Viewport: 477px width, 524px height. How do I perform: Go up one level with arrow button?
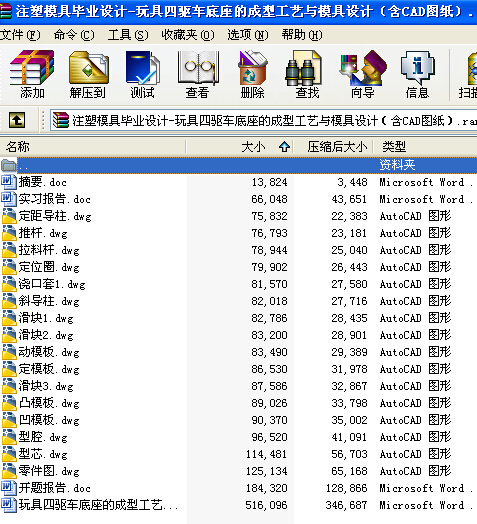tap(17, 120)
